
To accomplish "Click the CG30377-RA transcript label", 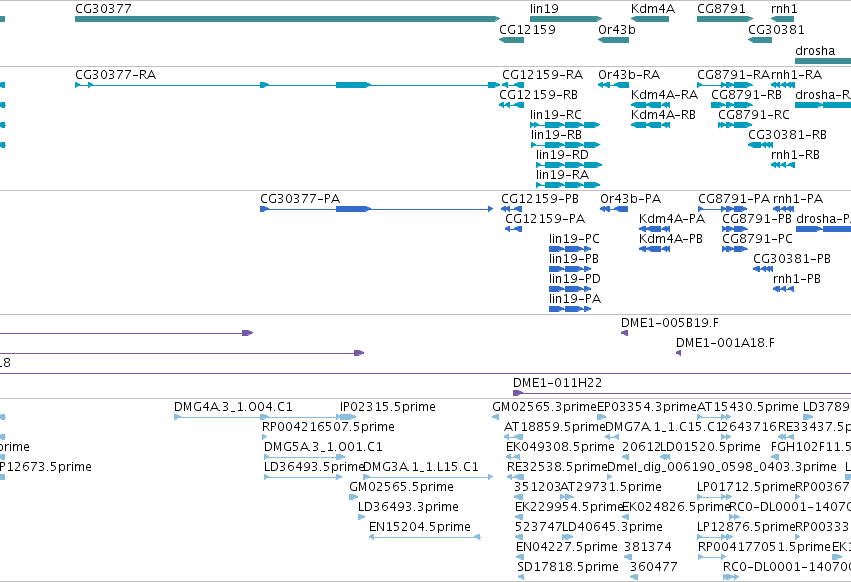I will point(116,74).
